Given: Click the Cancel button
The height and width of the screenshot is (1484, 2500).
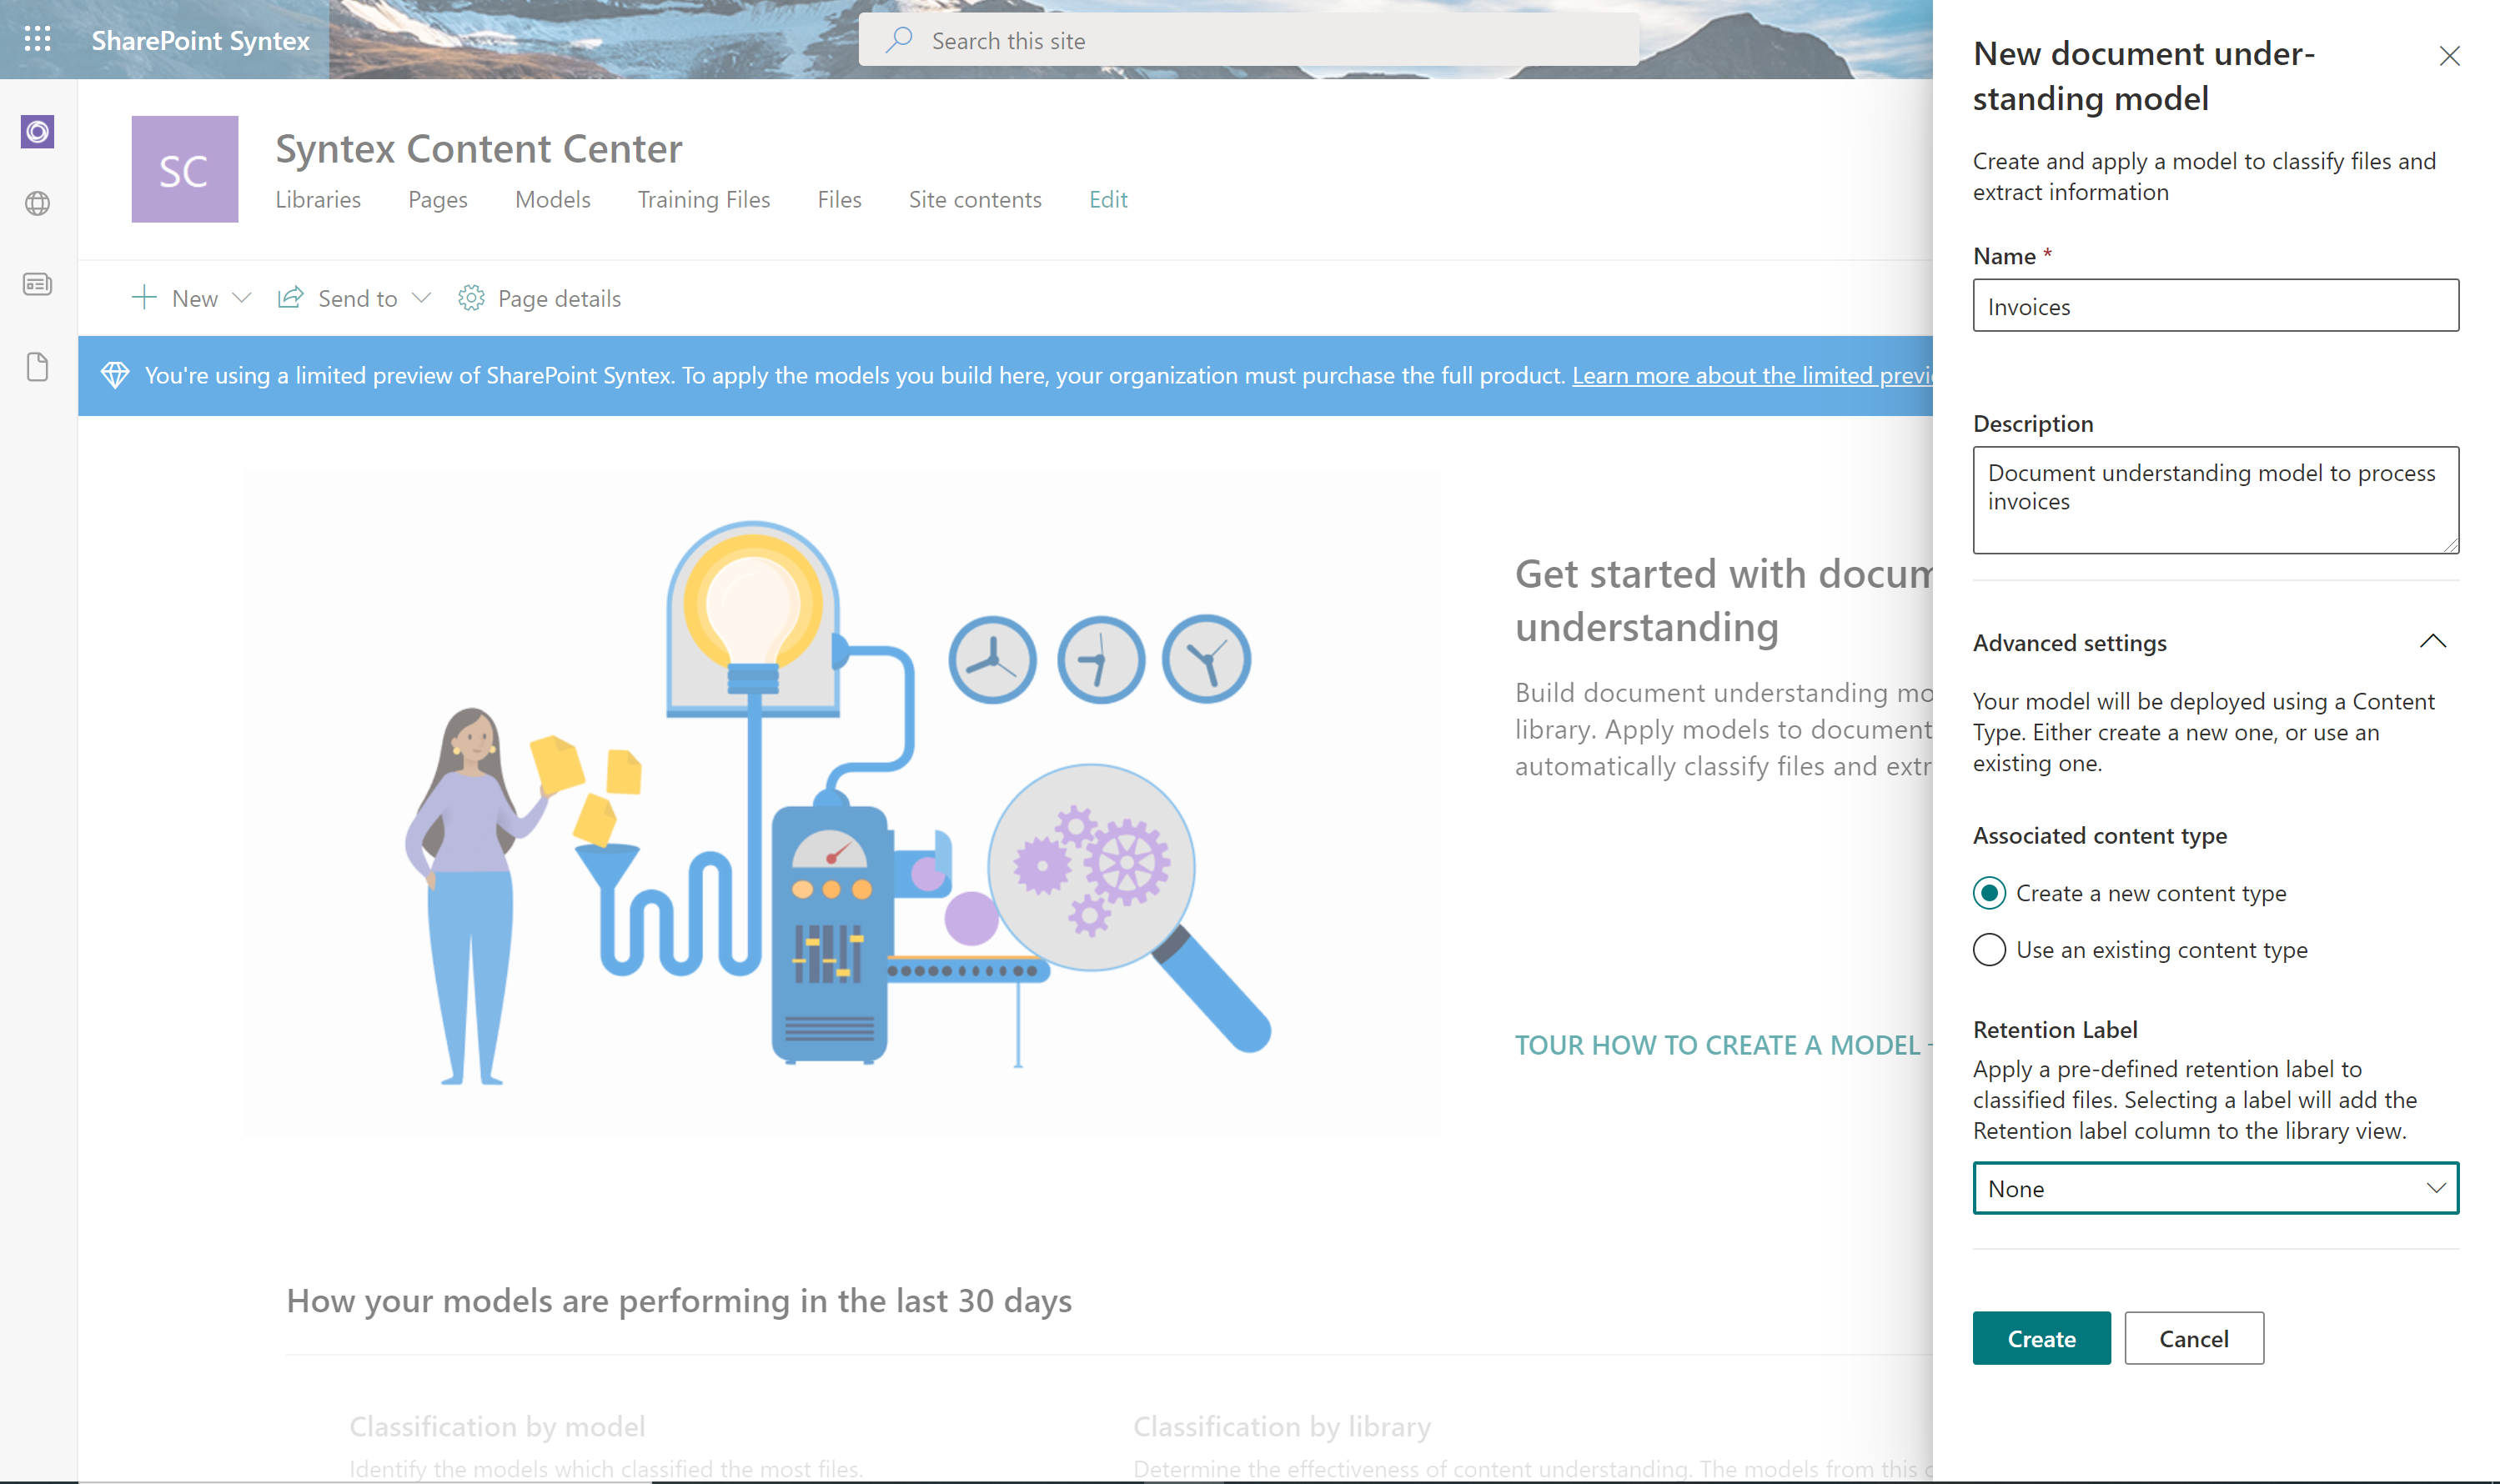Looking at the screenshot, I should pyautogui.click(x=2193, y=1339).
